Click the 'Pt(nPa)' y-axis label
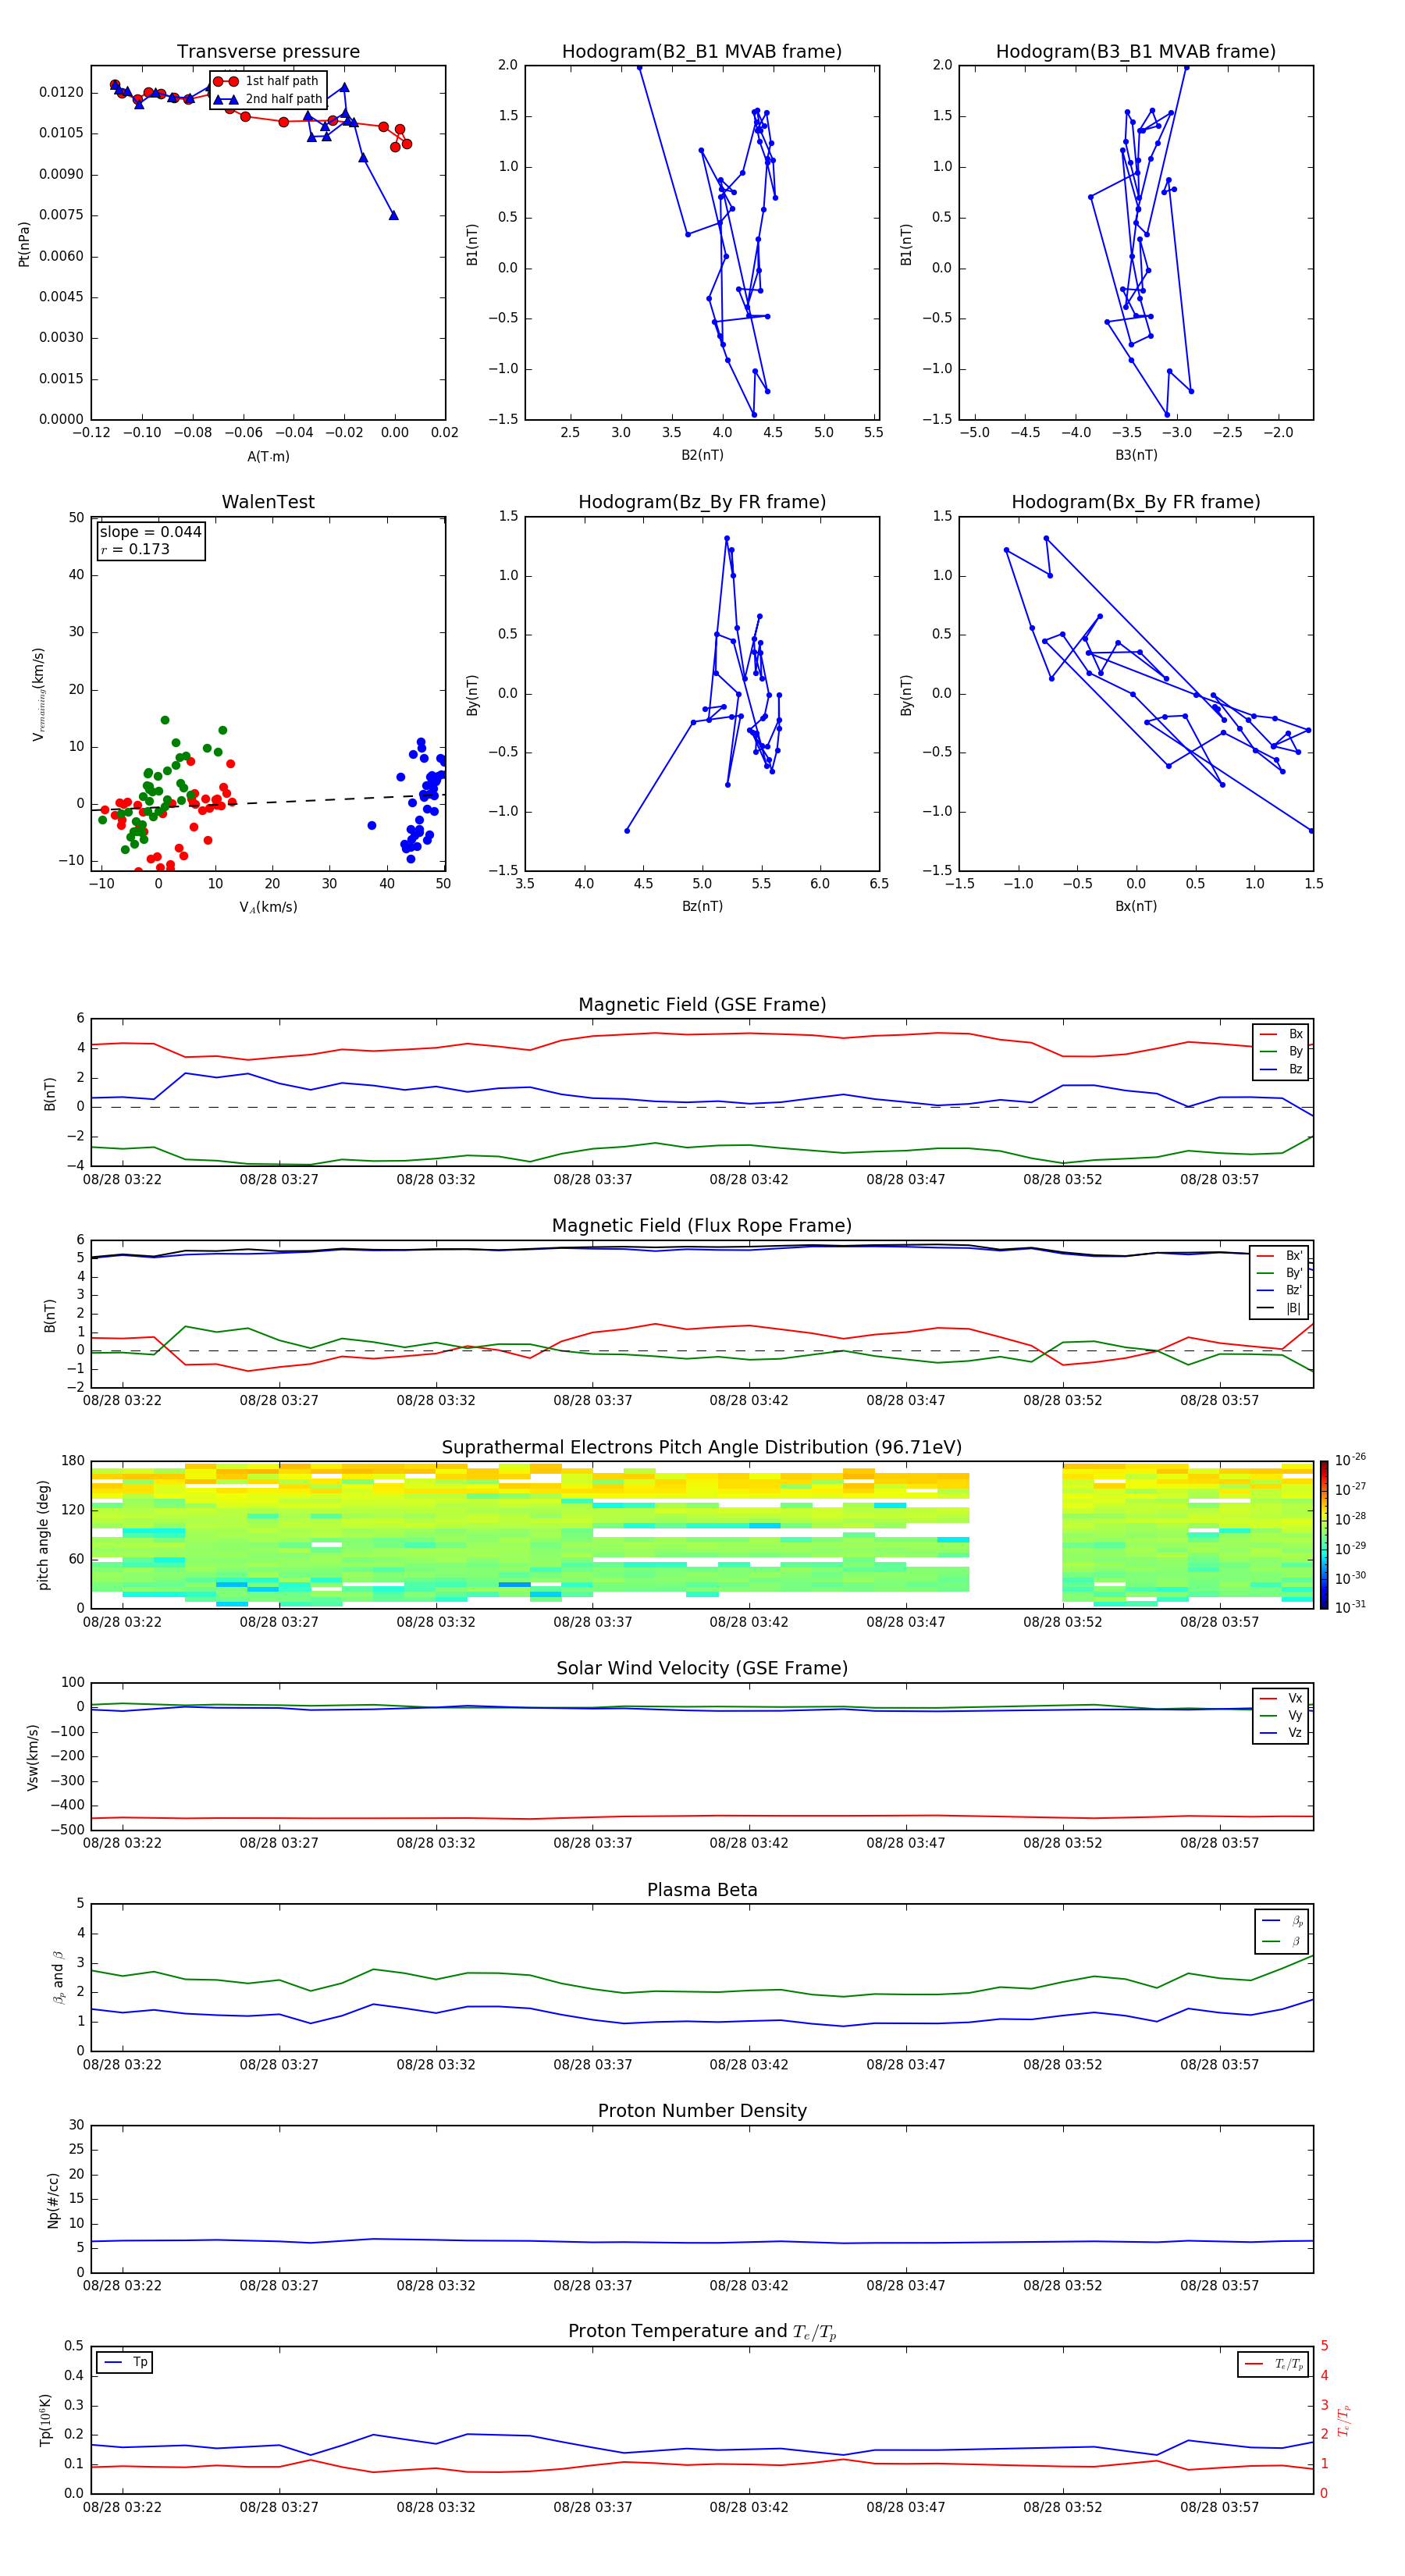 point(24,244)
